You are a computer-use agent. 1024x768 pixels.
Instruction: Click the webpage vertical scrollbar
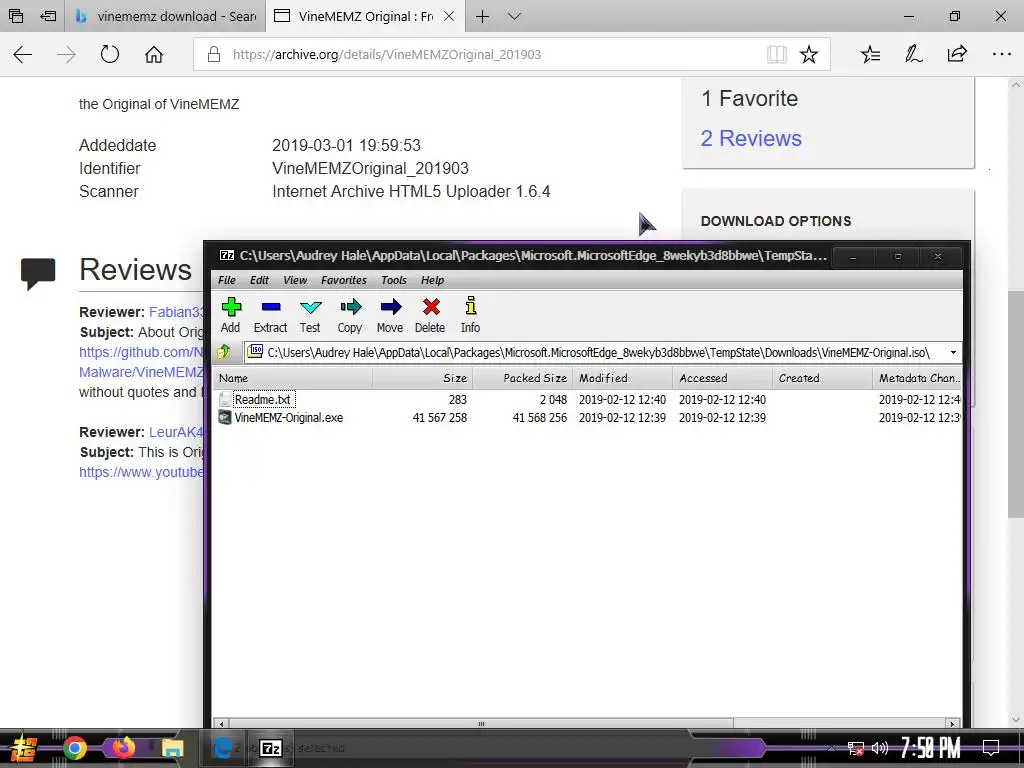(x=1016, y=404)
